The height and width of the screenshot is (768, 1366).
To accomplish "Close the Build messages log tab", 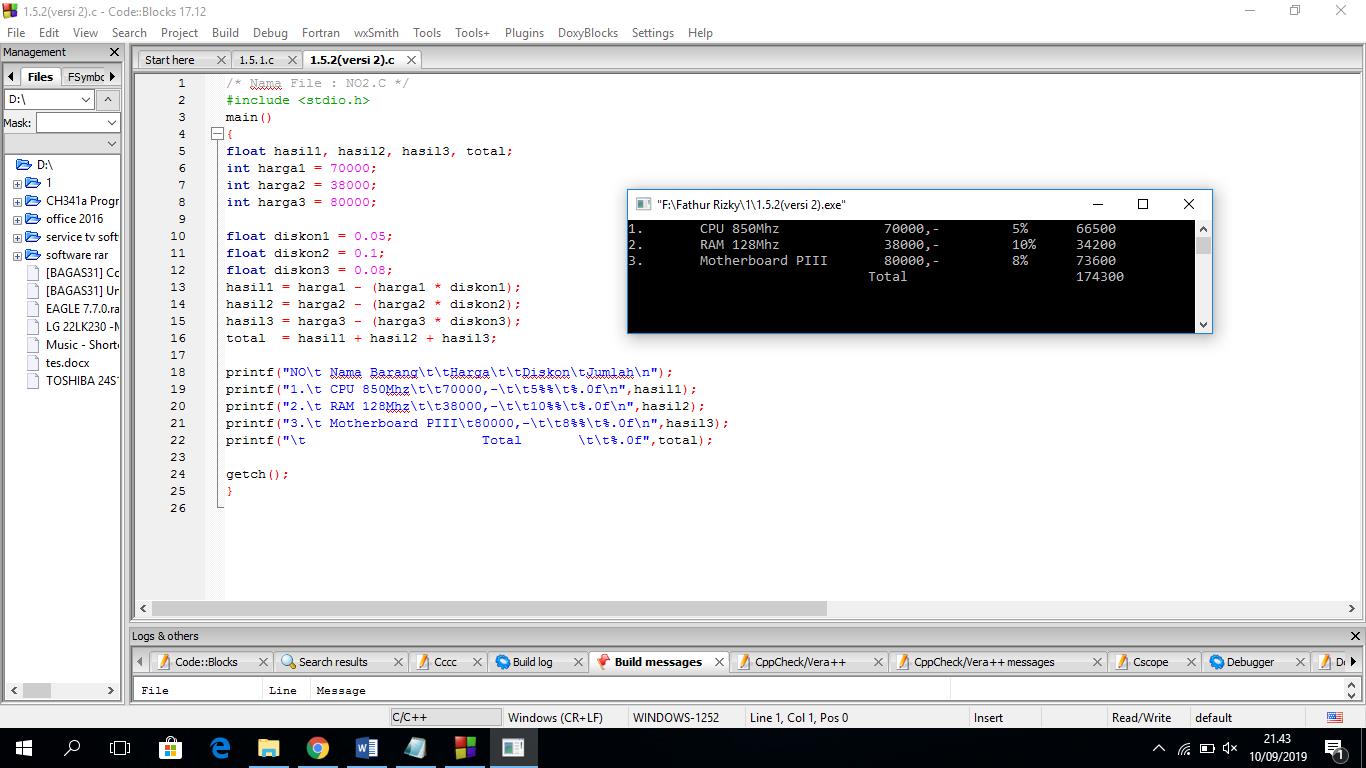I will coord(718,662).
